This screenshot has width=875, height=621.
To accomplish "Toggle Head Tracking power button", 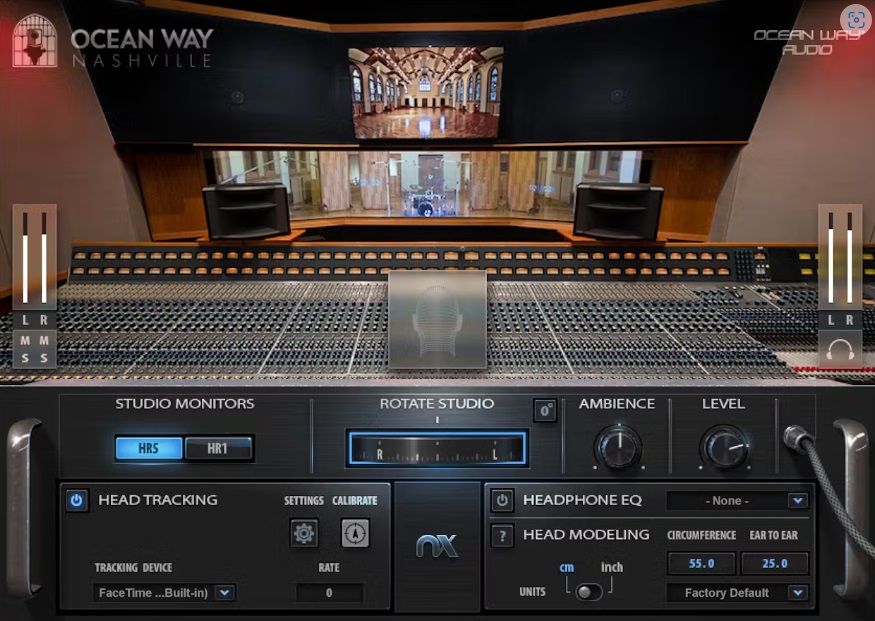I will tap(77, 500).
